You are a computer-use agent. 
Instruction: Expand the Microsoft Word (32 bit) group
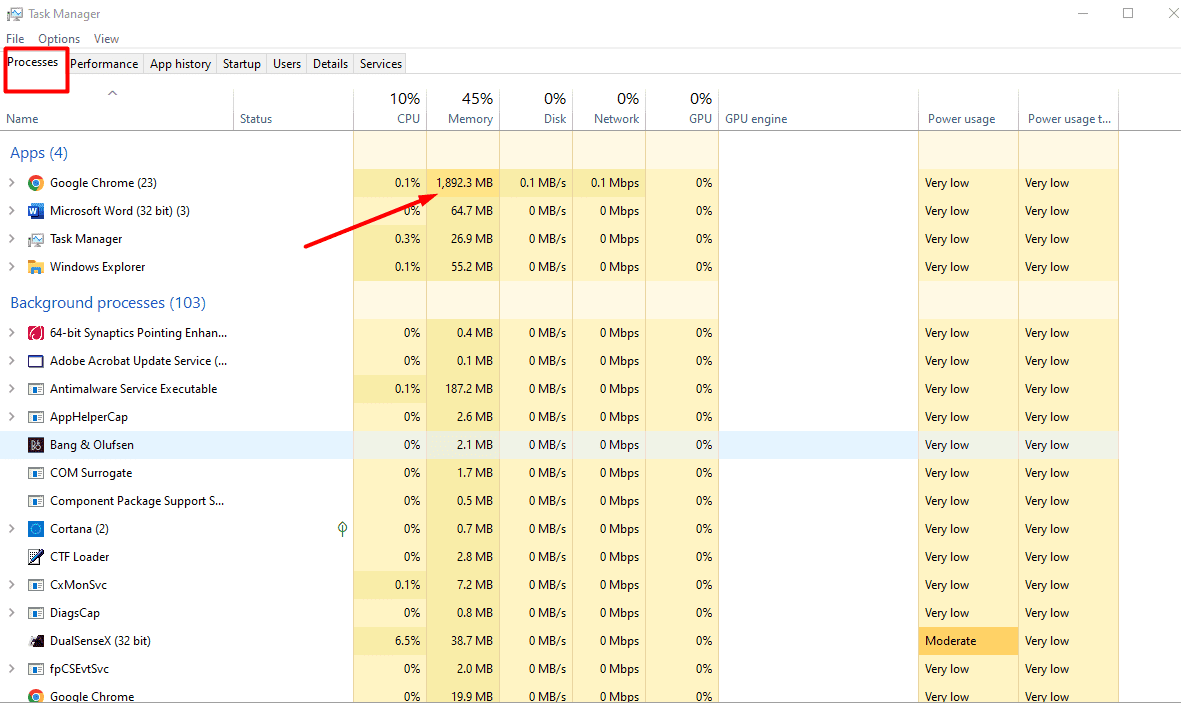click(x=10, y=210)
